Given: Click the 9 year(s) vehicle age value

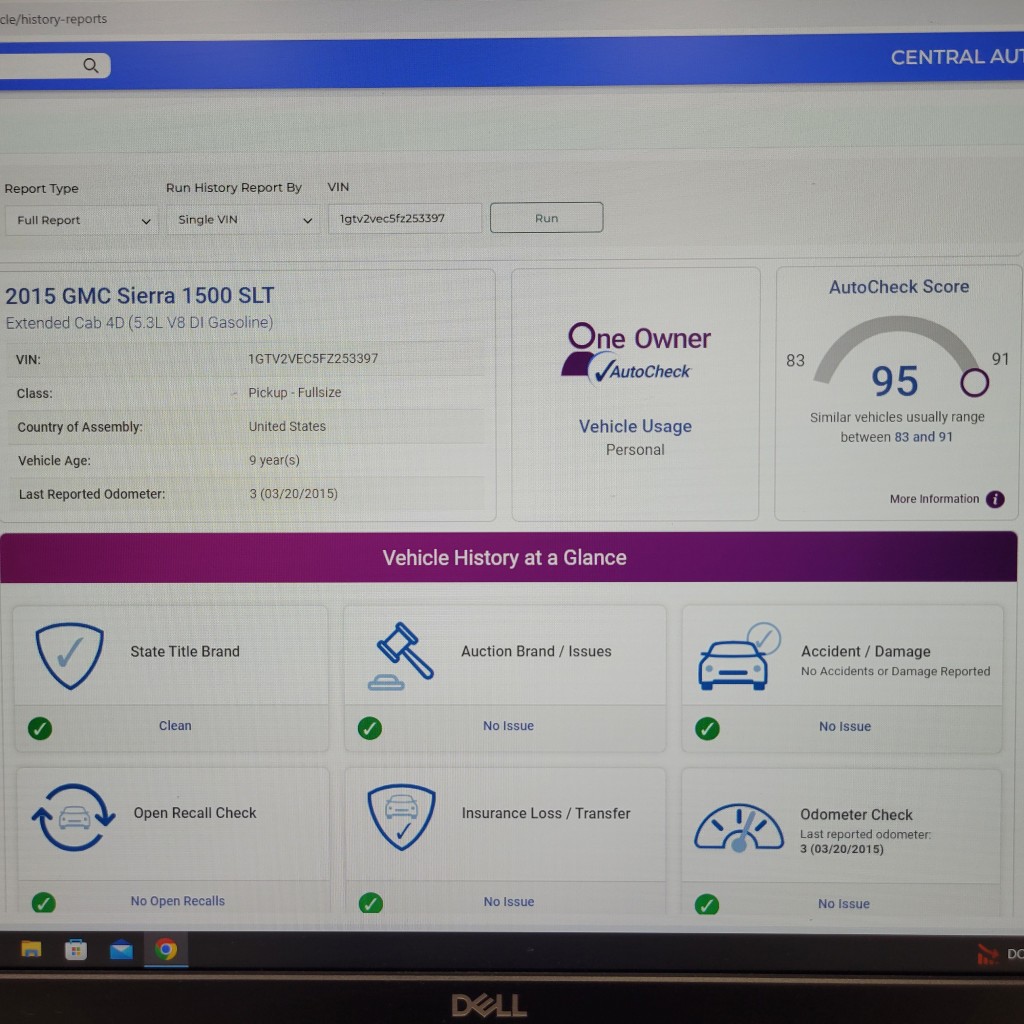Looking at the screenshot, I should tap(274, 460).
